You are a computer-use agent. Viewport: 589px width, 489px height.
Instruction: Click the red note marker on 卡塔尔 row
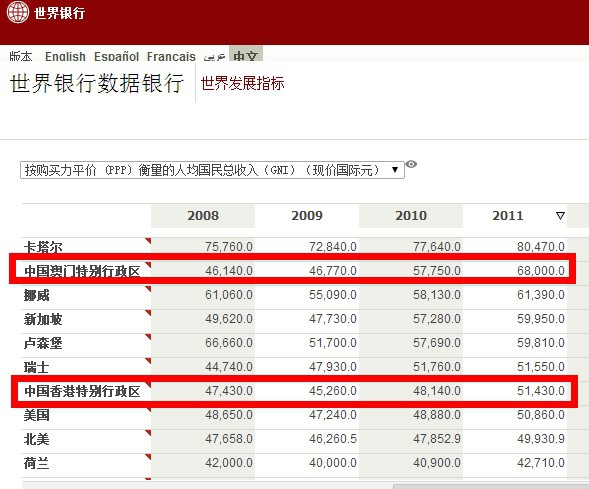point(148,241)
